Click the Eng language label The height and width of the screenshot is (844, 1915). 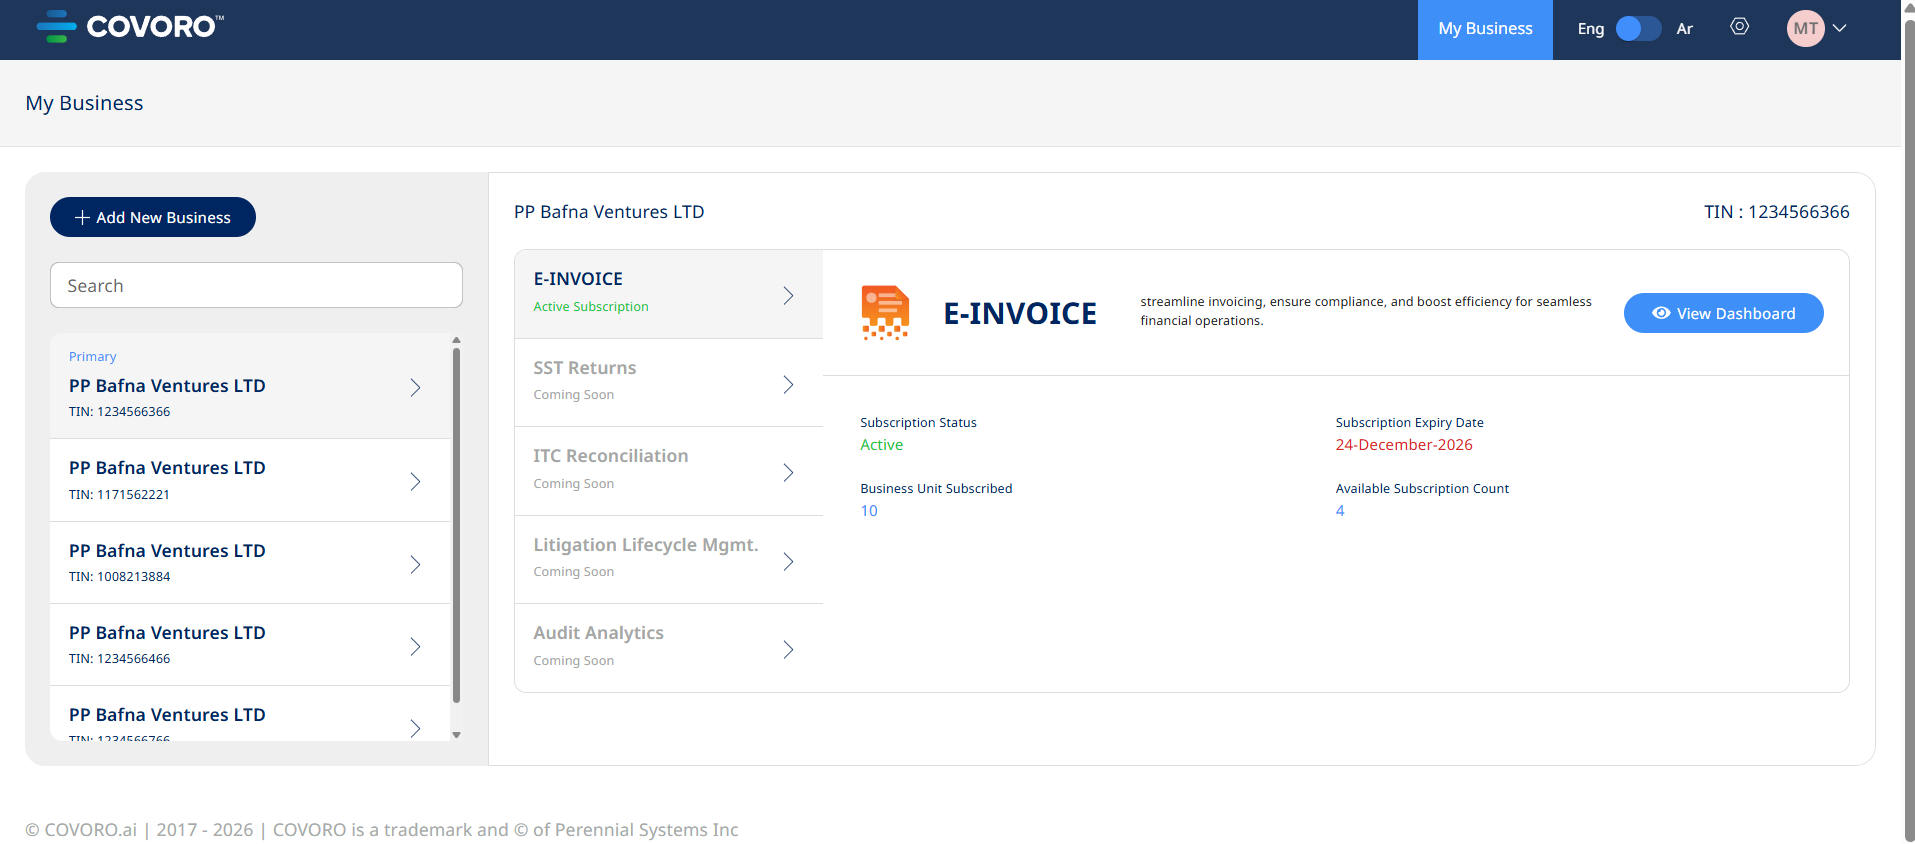[1591, 29]
